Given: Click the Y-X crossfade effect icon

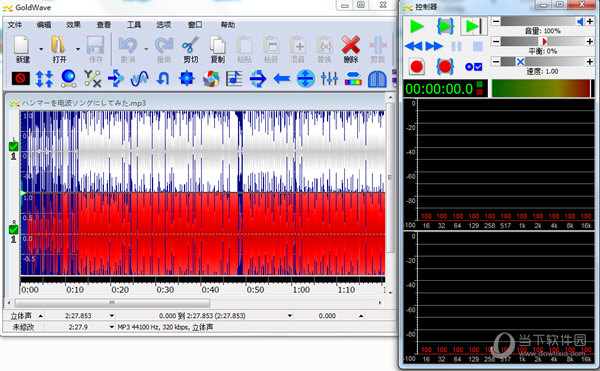Looking at the screenshot, I should point(92,79).
